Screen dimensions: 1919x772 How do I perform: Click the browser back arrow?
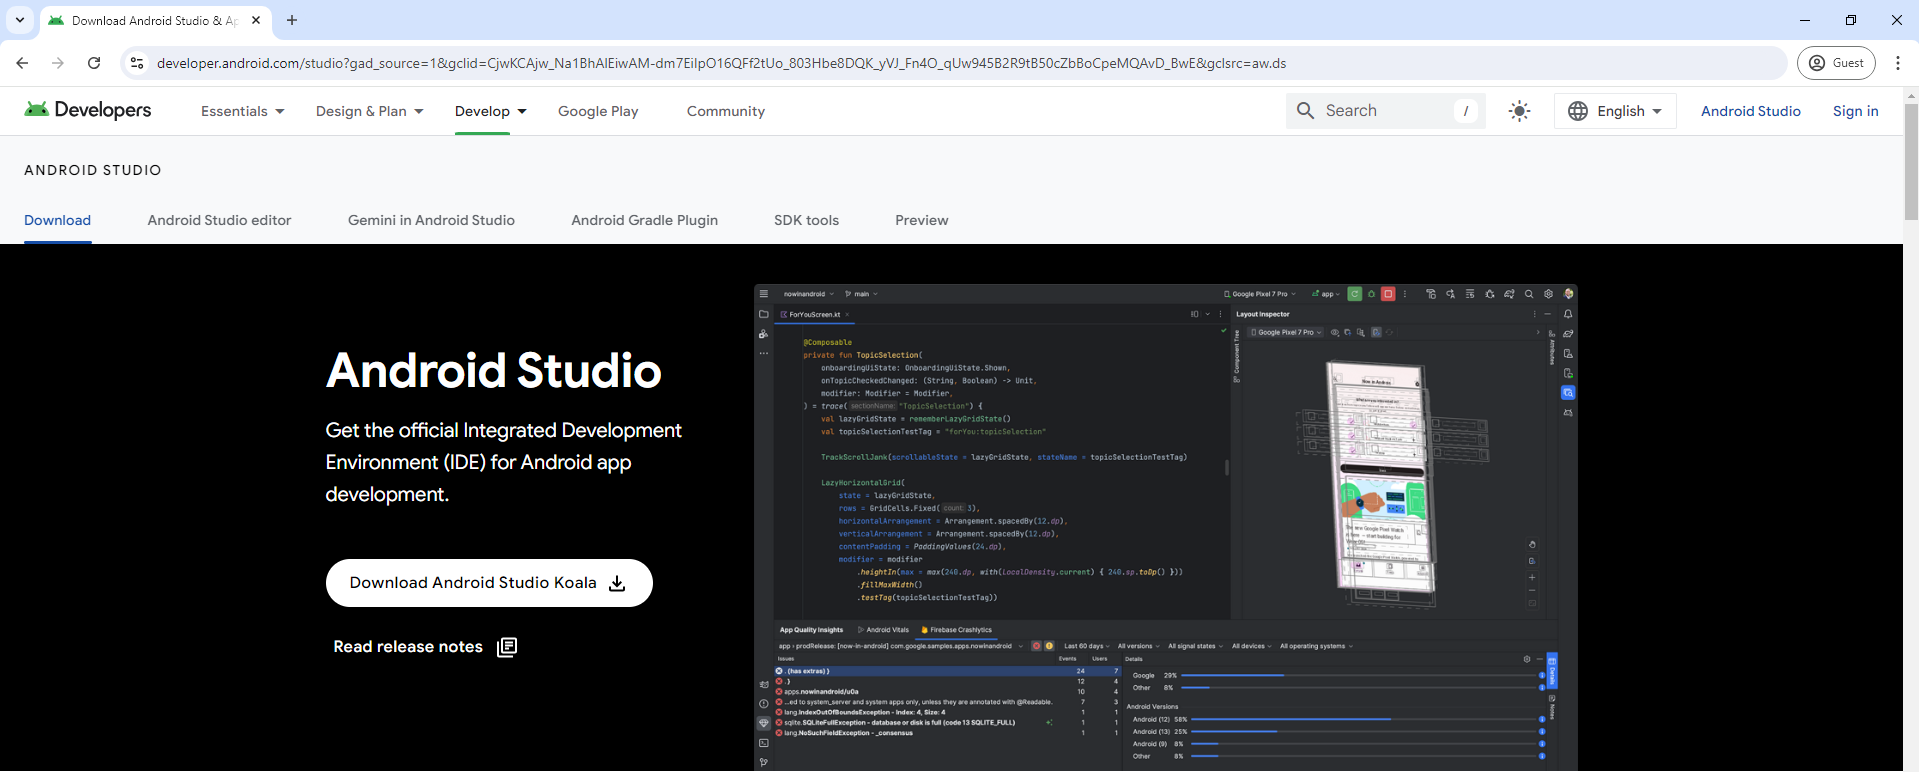click(22, 63)
